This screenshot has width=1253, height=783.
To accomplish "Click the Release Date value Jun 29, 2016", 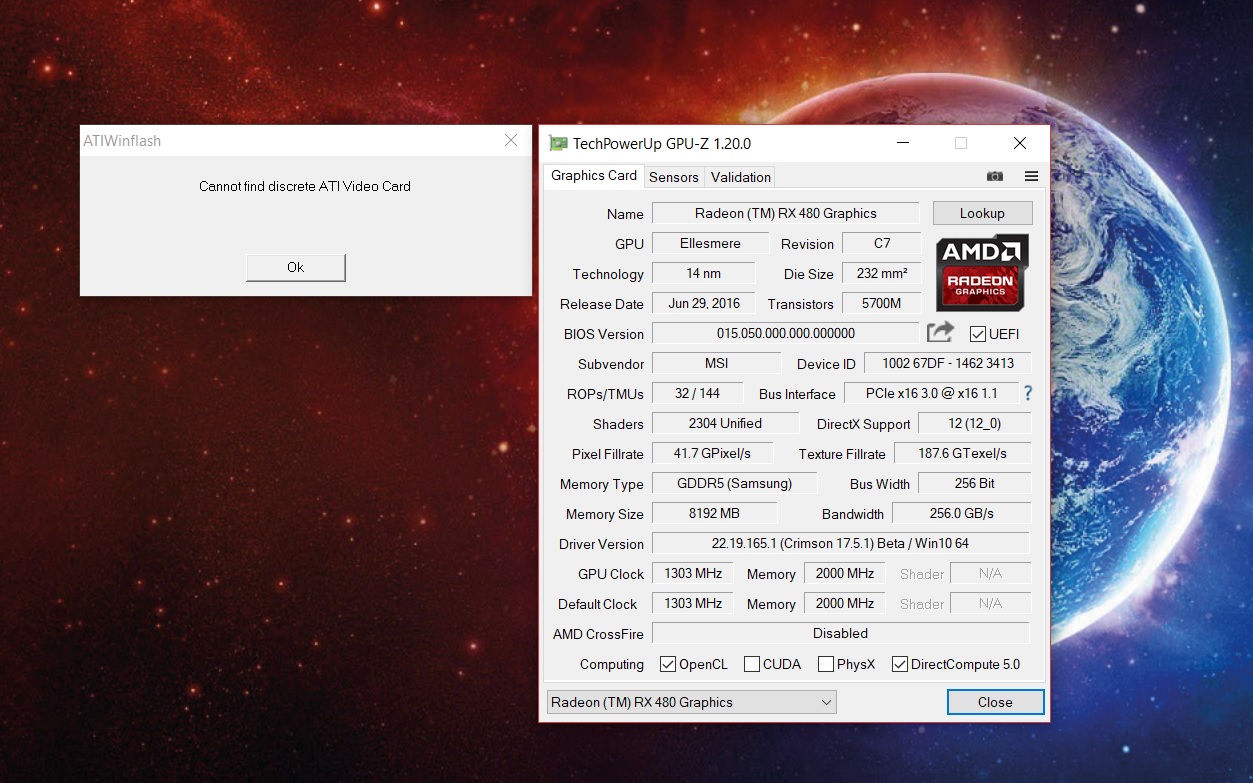I will pos(704,303).
